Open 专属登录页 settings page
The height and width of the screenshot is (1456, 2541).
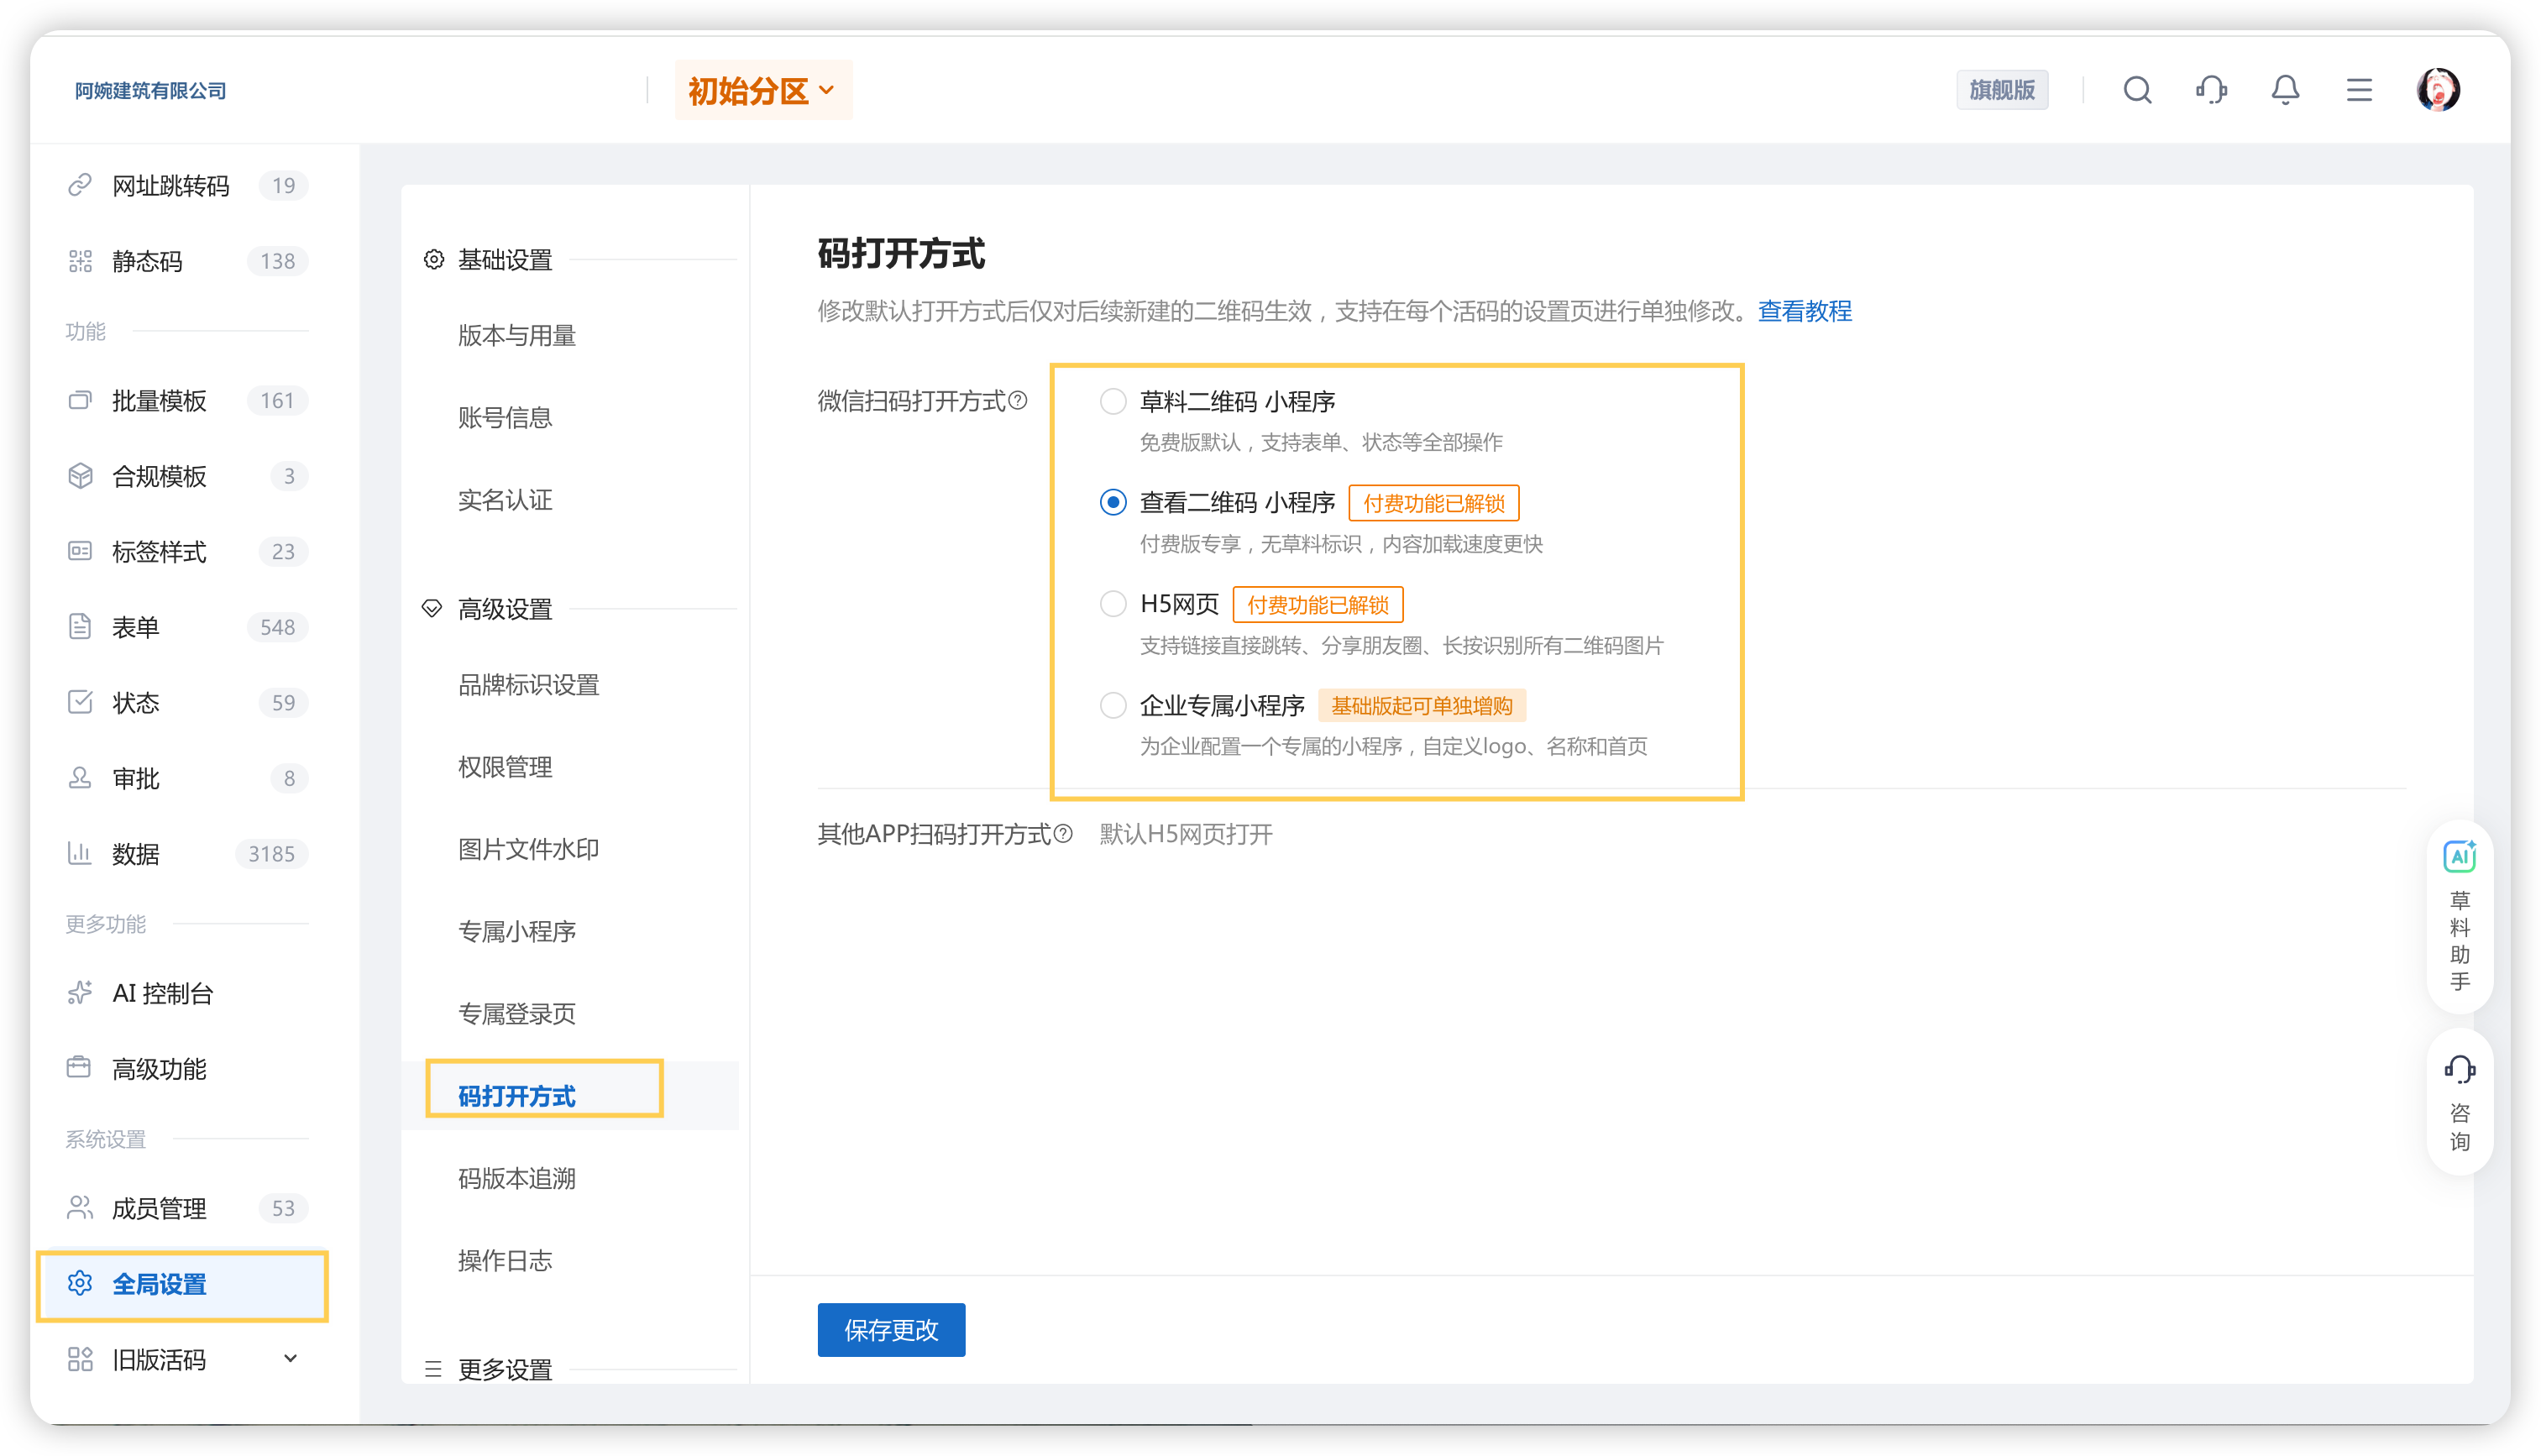click(517, 1013)
